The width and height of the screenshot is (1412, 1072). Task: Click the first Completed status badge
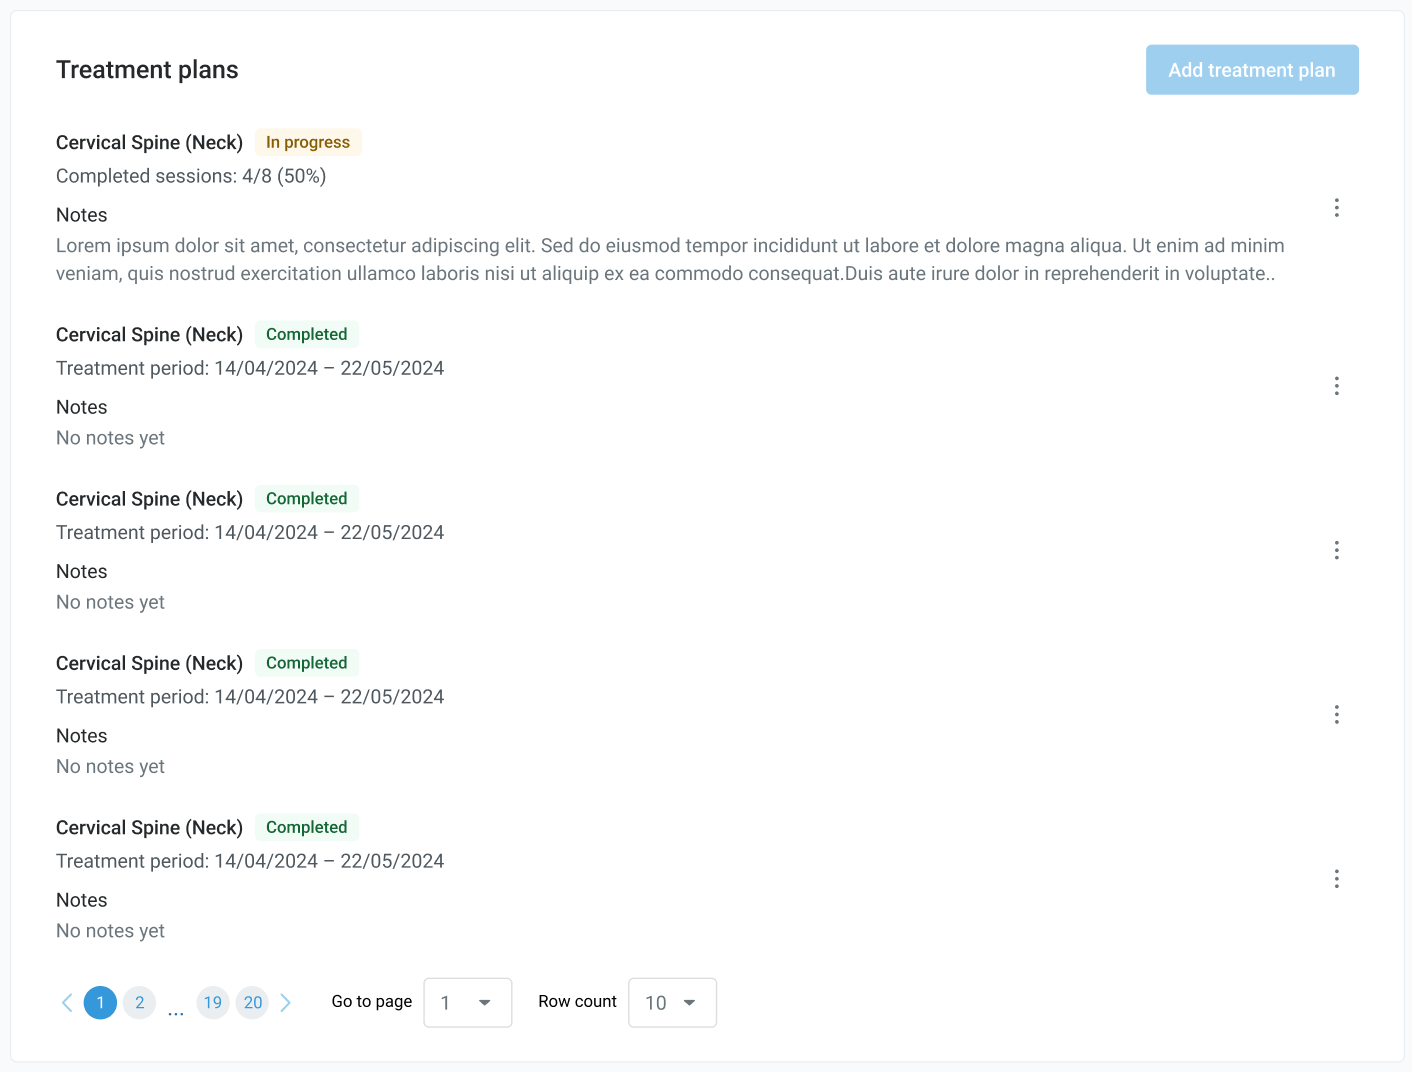[x=306, y=334]
